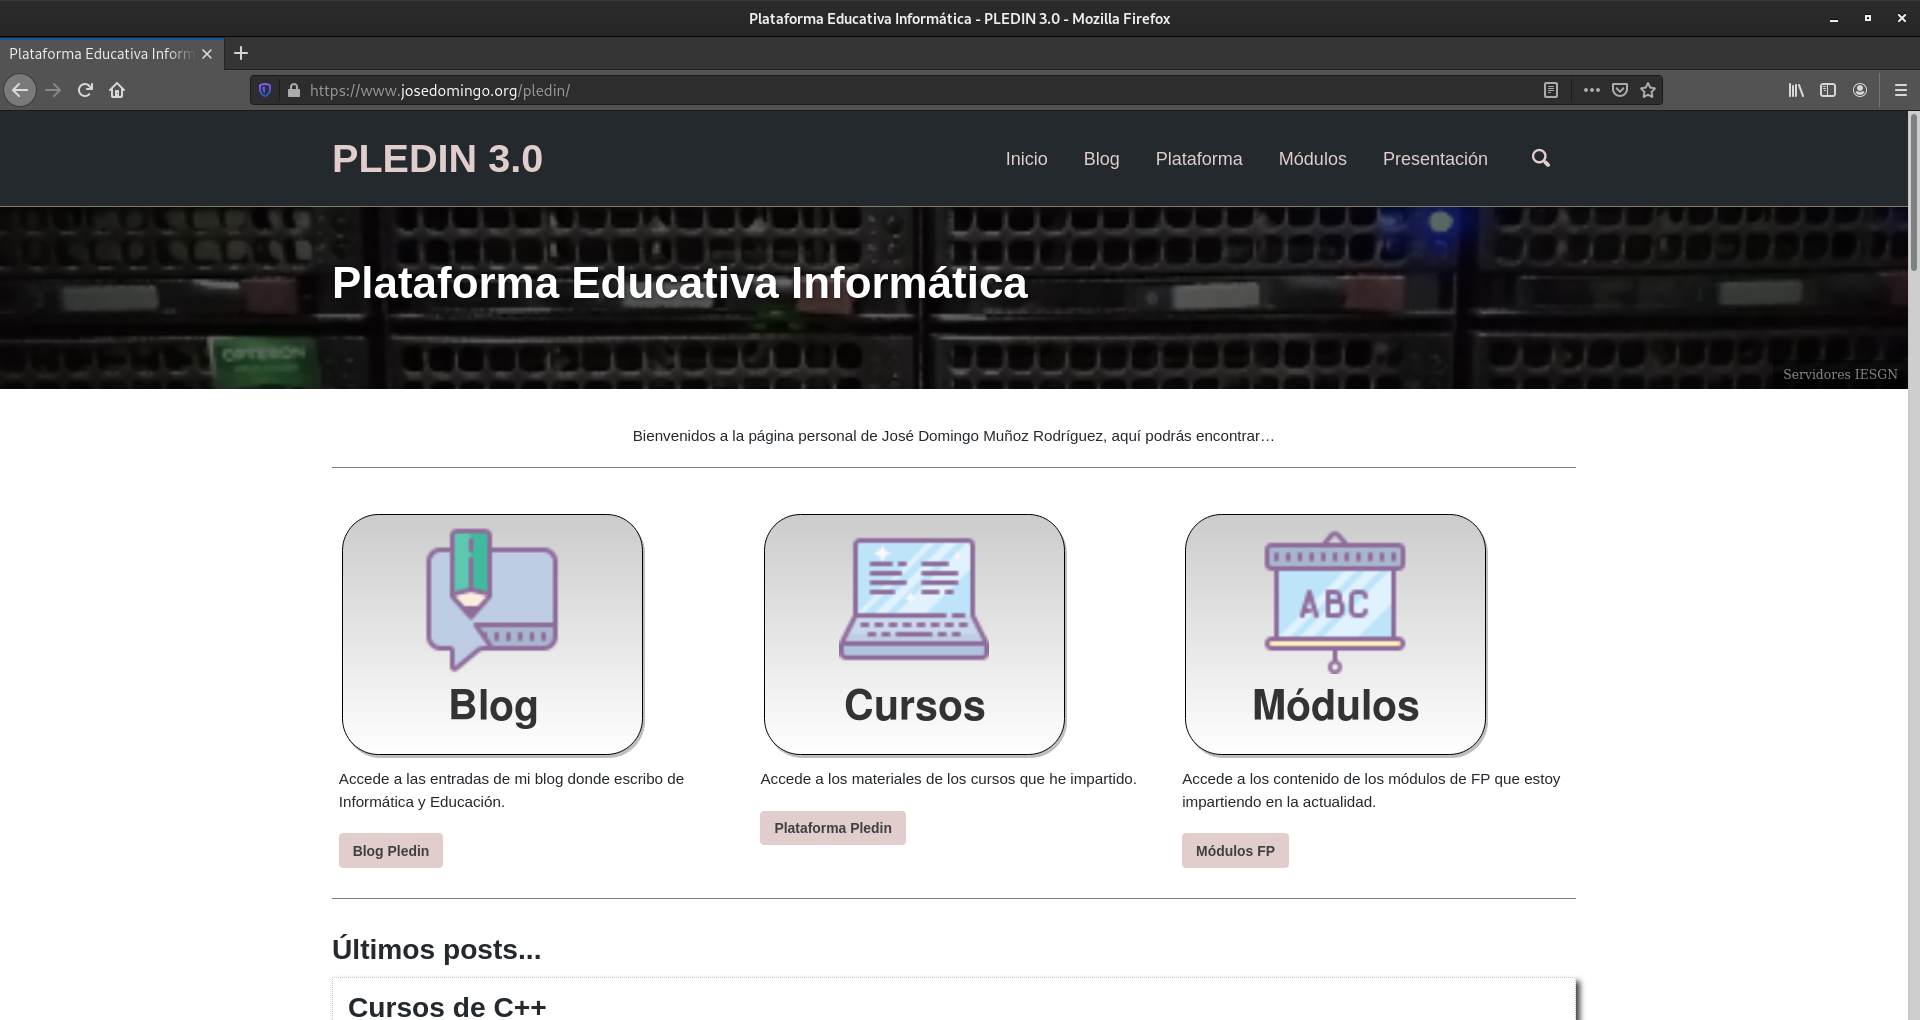Open the tracking protection shield
Viewport: 1920px width, 1020px height.
tap(264, 89)
